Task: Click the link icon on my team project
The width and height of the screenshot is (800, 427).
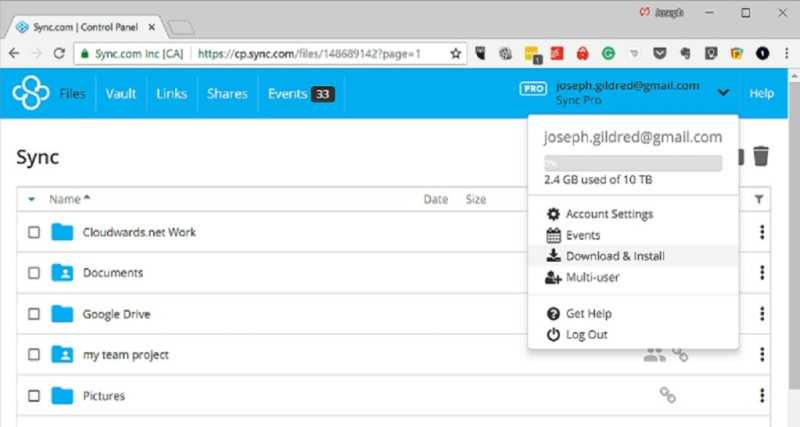Action: 680,354
